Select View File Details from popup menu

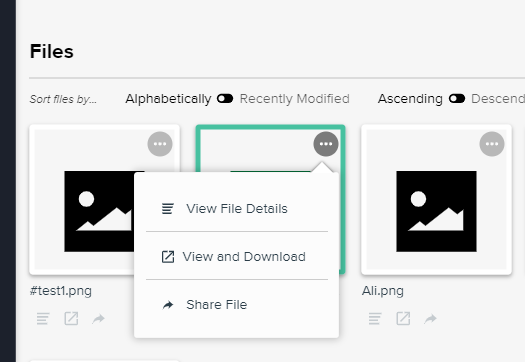click(x=237, y=209)
